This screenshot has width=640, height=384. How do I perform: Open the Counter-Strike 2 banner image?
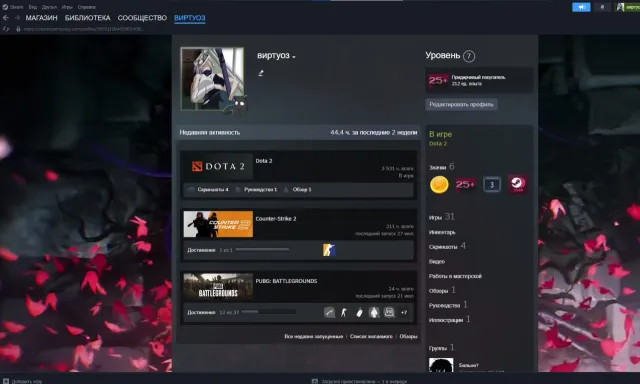tap(218, 224)
